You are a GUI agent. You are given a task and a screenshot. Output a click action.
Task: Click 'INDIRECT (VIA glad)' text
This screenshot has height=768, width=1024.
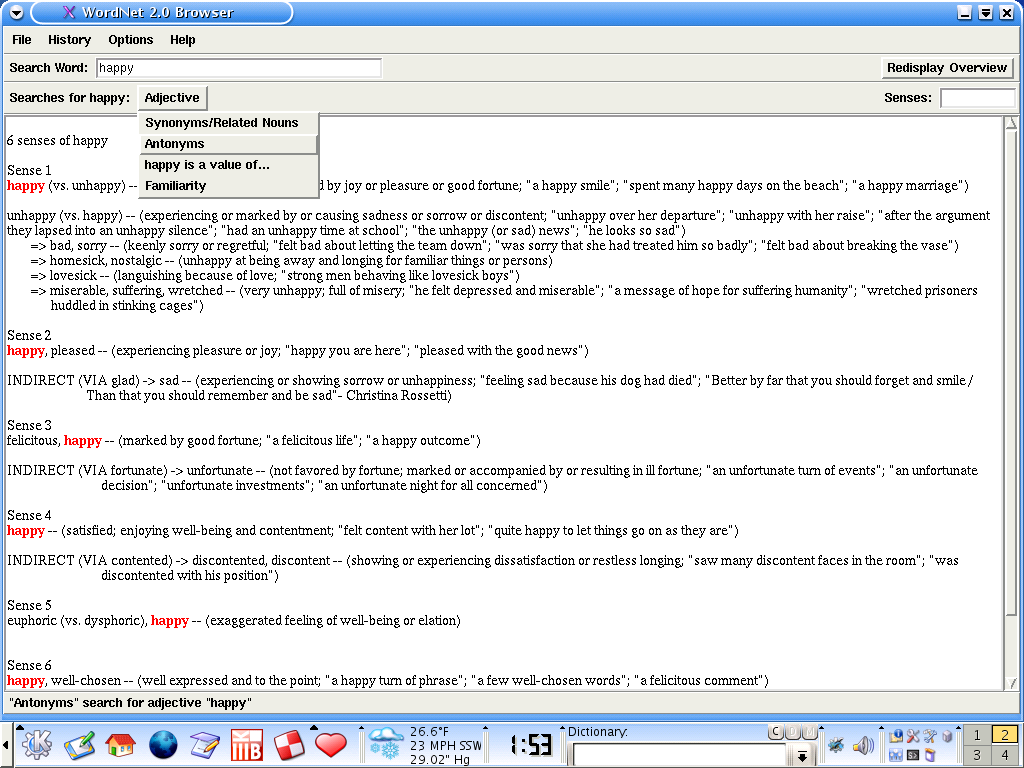tap(74, 381)
